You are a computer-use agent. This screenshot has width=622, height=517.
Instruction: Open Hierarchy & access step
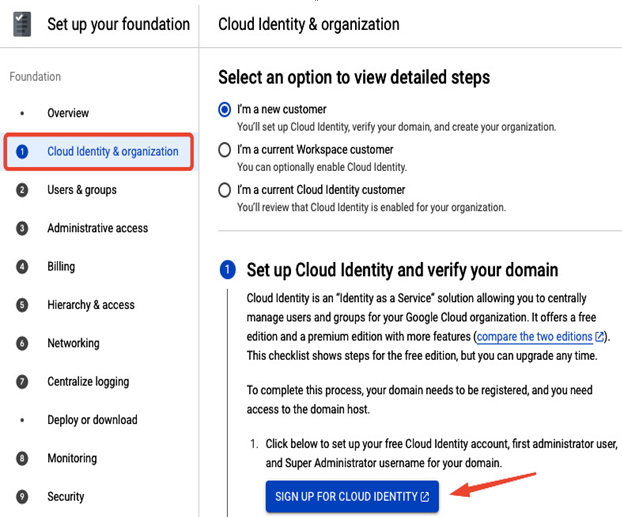[91, 305]
